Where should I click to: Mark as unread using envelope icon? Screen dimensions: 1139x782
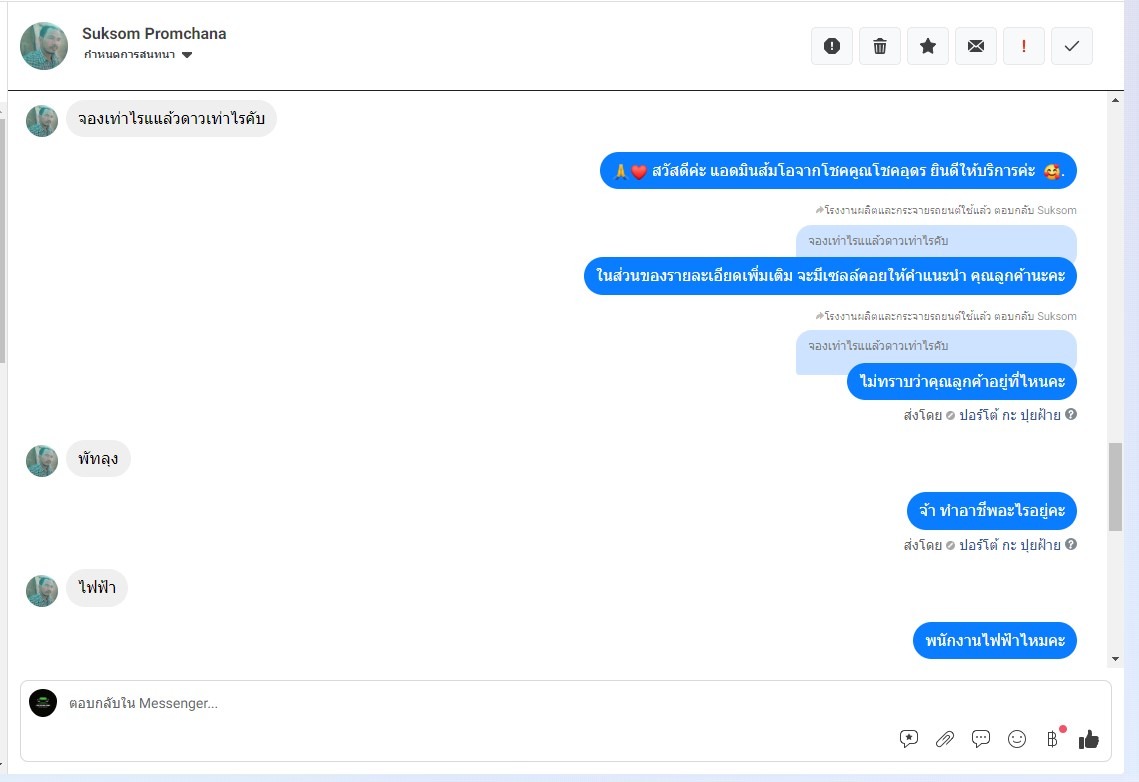976,46
